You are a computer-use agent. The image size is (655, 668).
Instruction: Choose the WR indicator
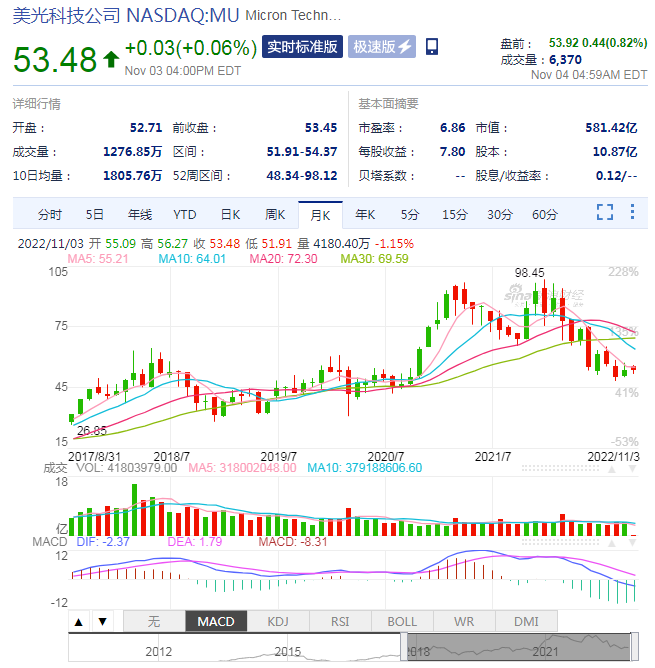point(464,622)
